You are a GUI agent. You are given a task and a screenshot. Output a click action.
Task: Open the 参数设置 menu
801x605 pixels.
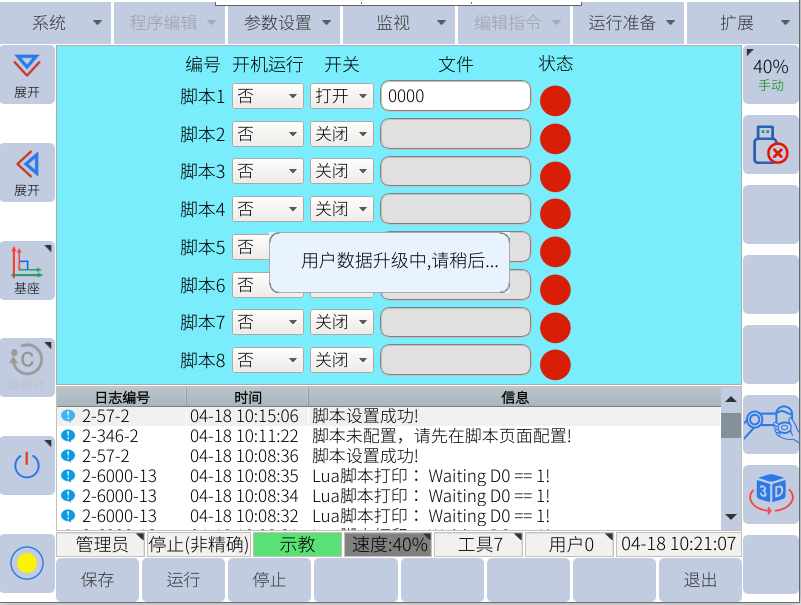pos(284,23)
